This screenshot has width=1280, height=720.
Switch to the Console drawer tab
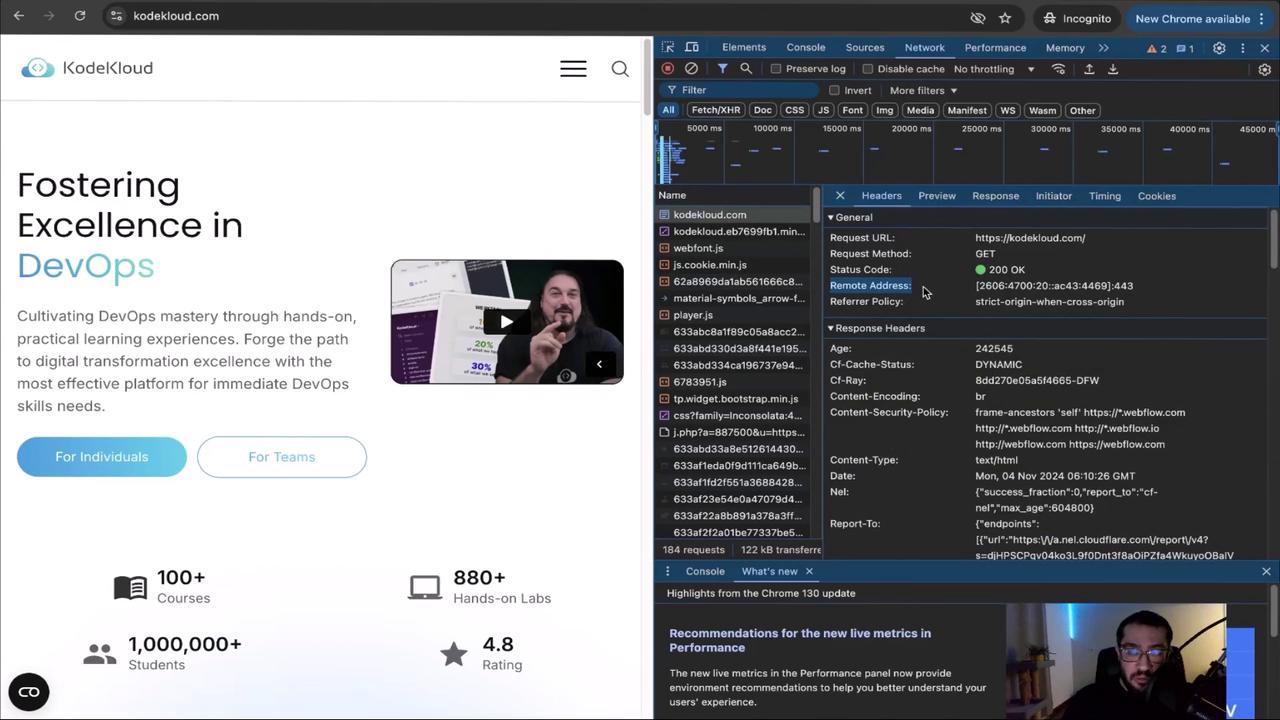(x=705, y=571)
